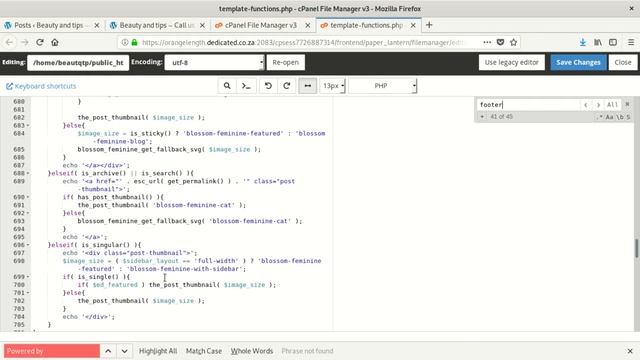
Task: Toggle Highlight All in find bar
Action: point(158,351)
